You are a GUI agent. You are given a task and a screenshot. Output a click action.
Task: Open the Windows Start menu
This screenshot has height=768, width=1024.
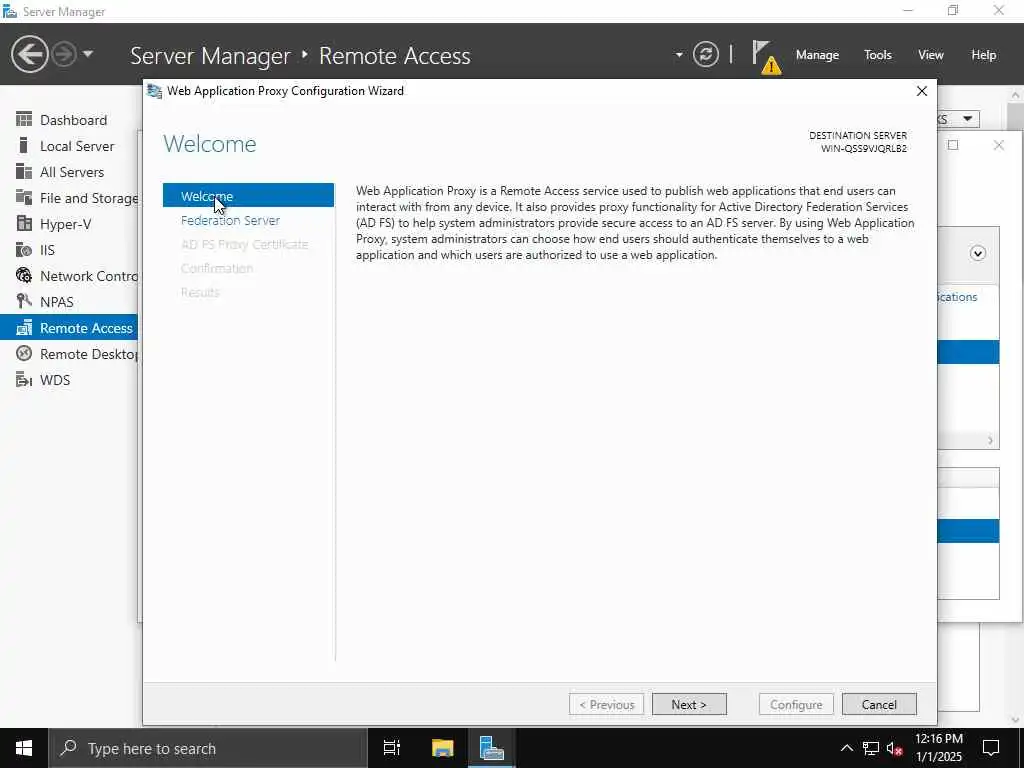(x=24, y=748)
